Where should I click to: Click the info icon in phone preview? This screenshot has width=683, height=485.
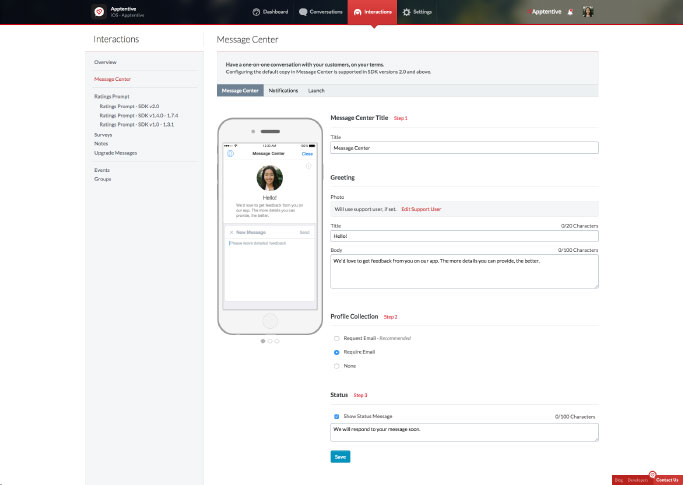point(308,166)
